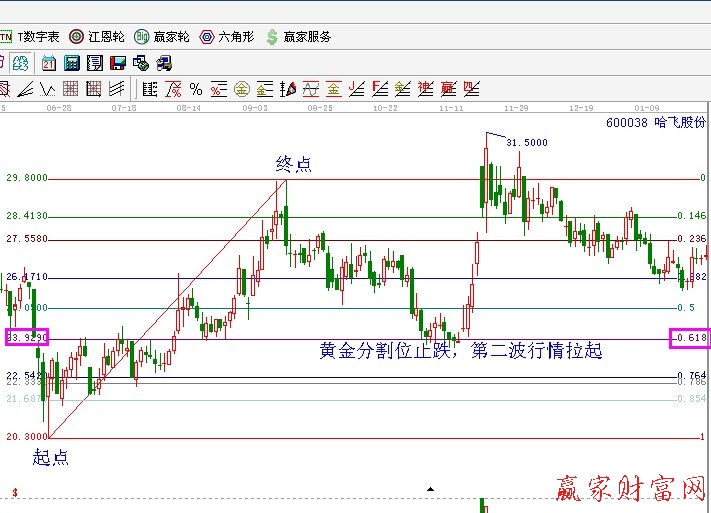
Task: Click the 终点 end point label
Action: pyautogui.click(x=294, y=164)
